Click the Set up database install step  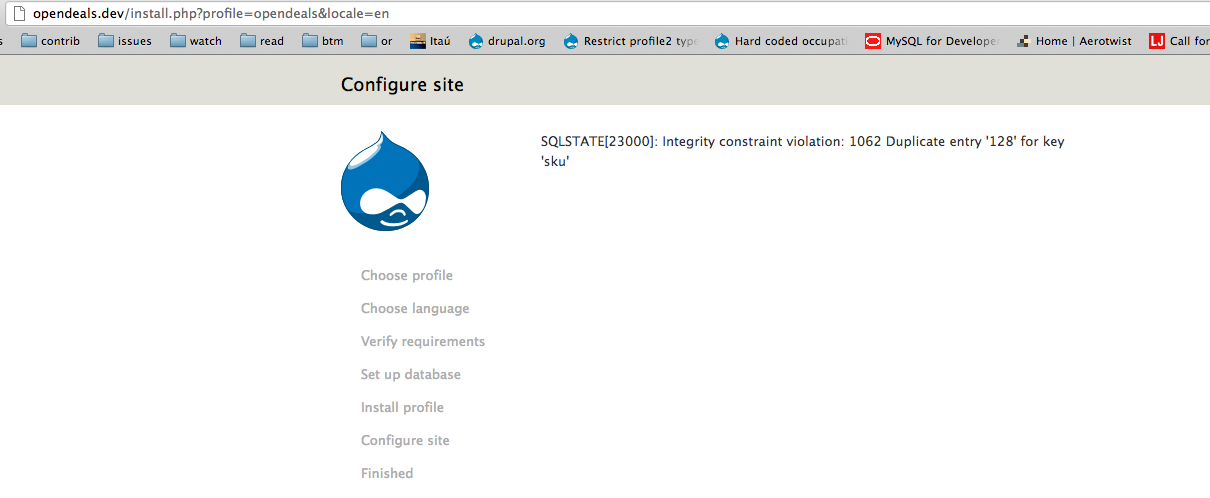click(x=411, y=374)
